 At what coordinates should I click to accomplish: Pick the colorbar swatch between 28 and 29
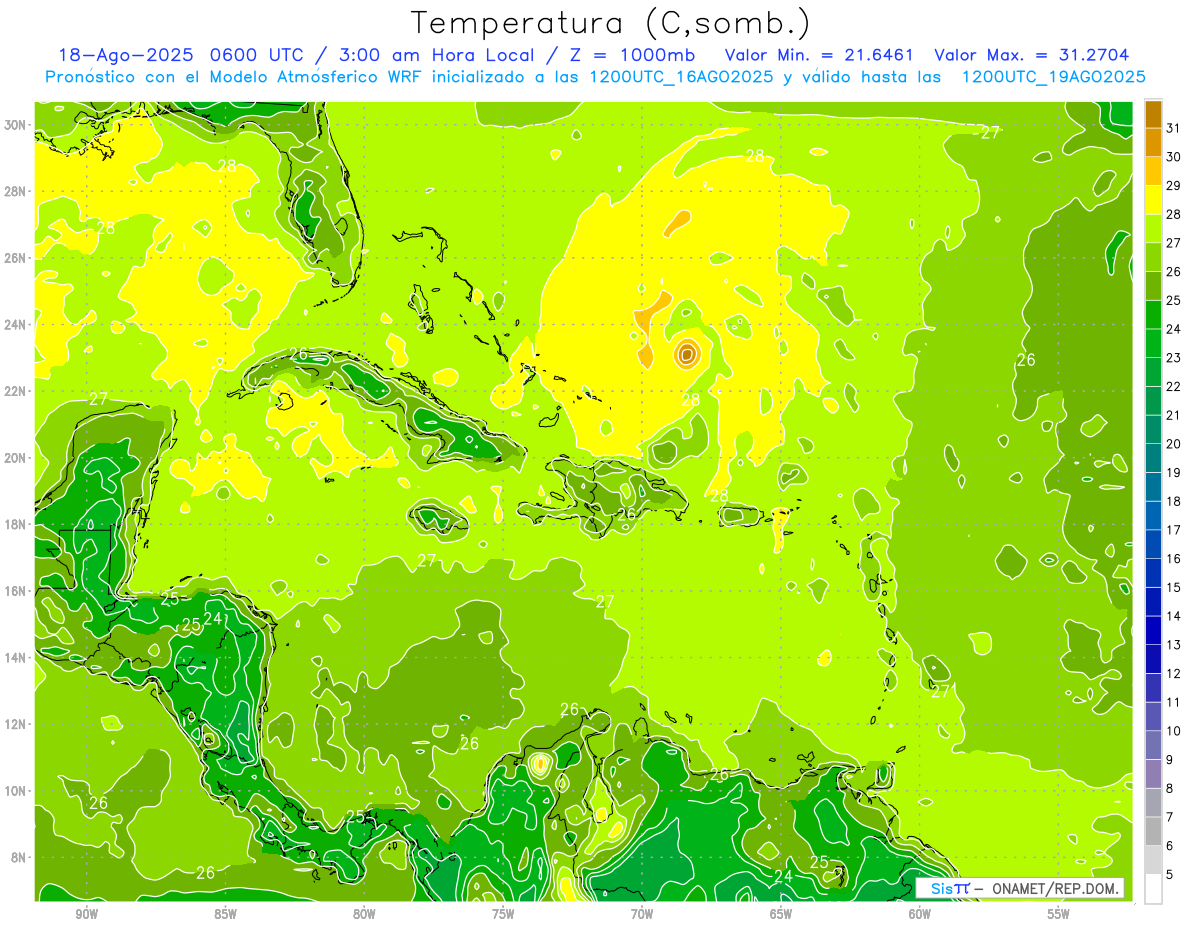1153,200
